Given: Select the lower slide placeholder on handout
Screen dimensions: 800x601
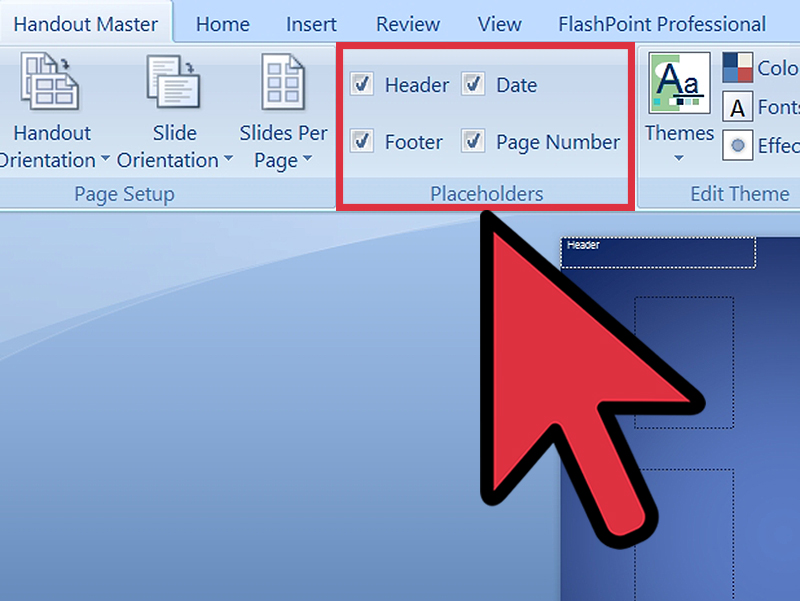Looking at the screenshot, I should pyautogui.click(x=684, y=534).
